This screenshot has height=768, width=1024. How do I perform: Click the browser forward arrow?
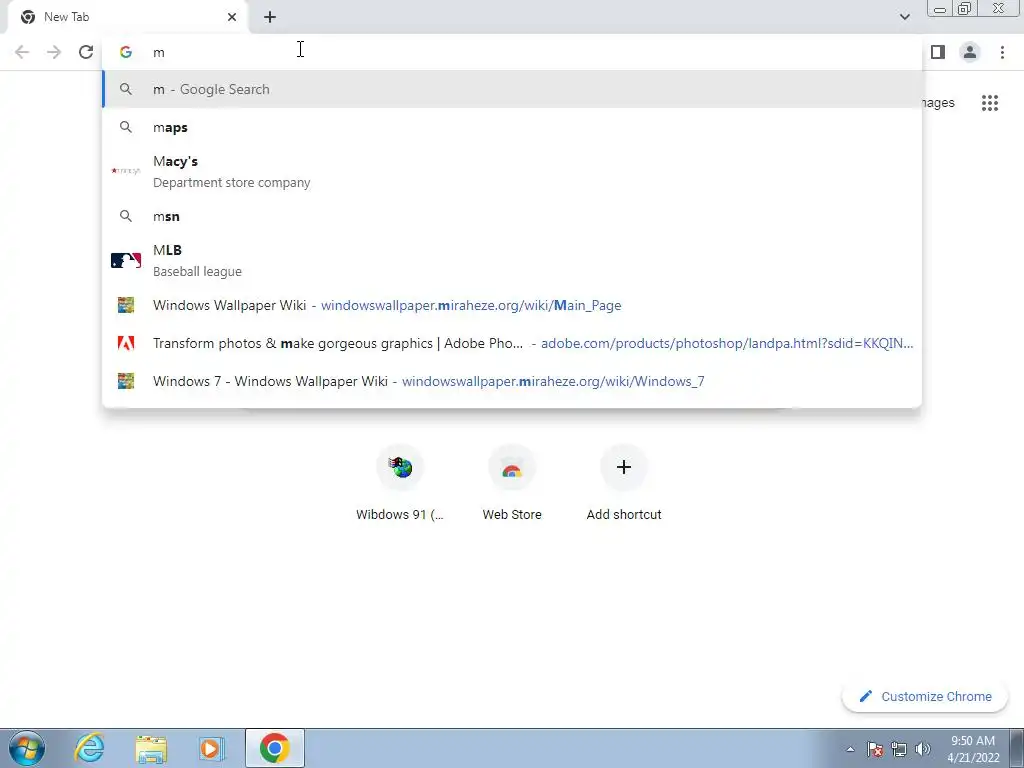54,52
